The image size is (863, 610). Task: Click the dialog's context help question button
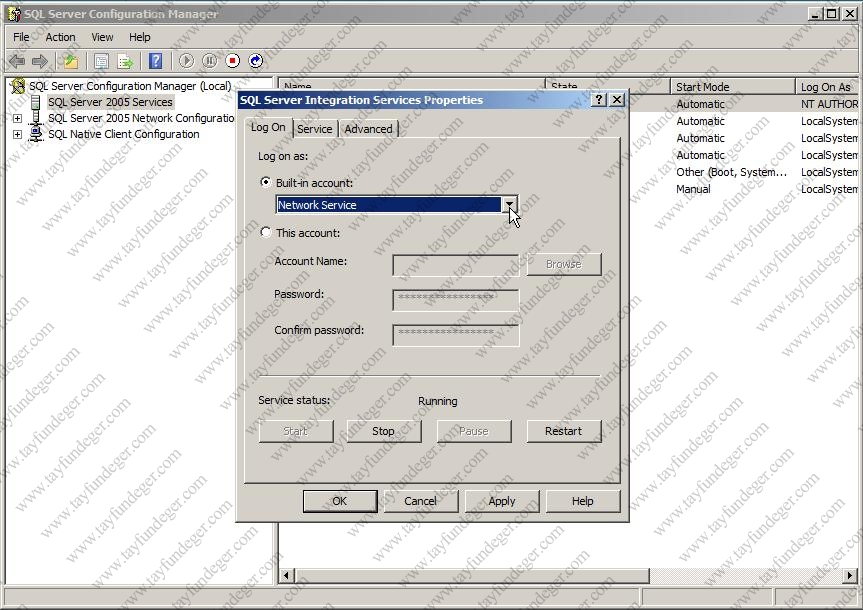click(599, 100)
